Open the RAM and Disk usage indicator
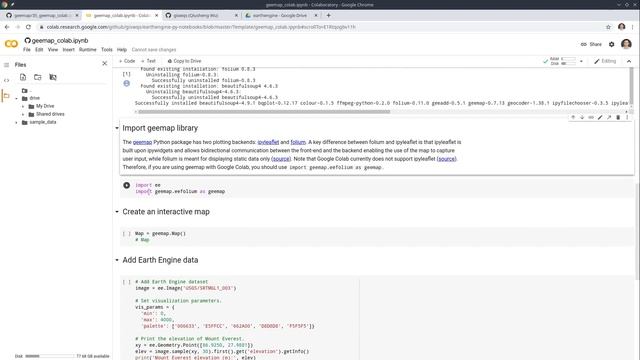Viewport: 640px width, 360px height. 559,61
